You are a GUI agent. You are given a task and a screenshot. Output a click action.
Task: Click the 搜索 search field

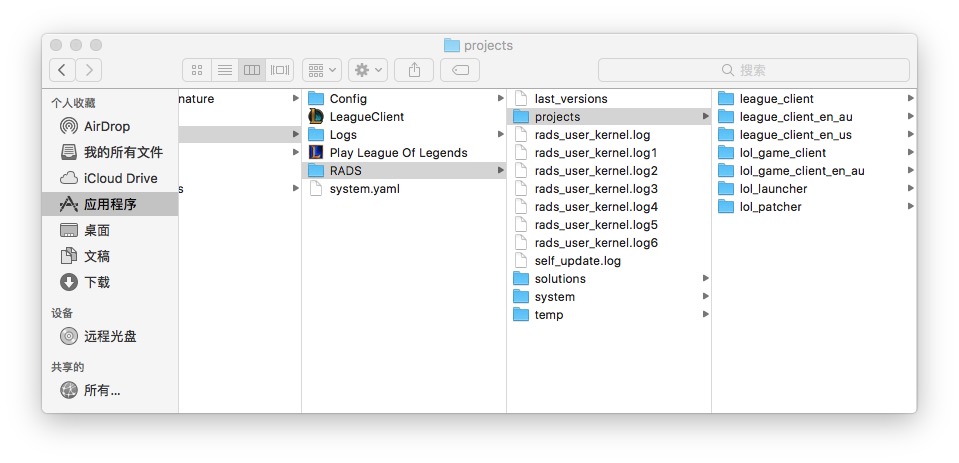tap(754, 70)
